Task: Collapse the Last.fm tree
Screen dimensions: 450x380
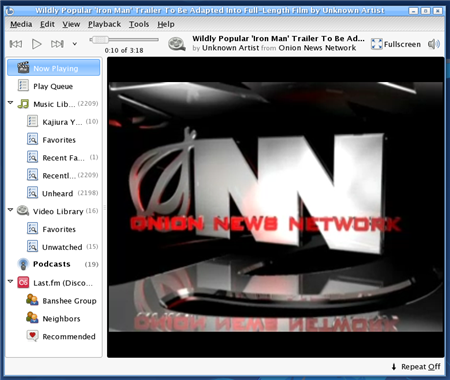Action: point(10,282)
